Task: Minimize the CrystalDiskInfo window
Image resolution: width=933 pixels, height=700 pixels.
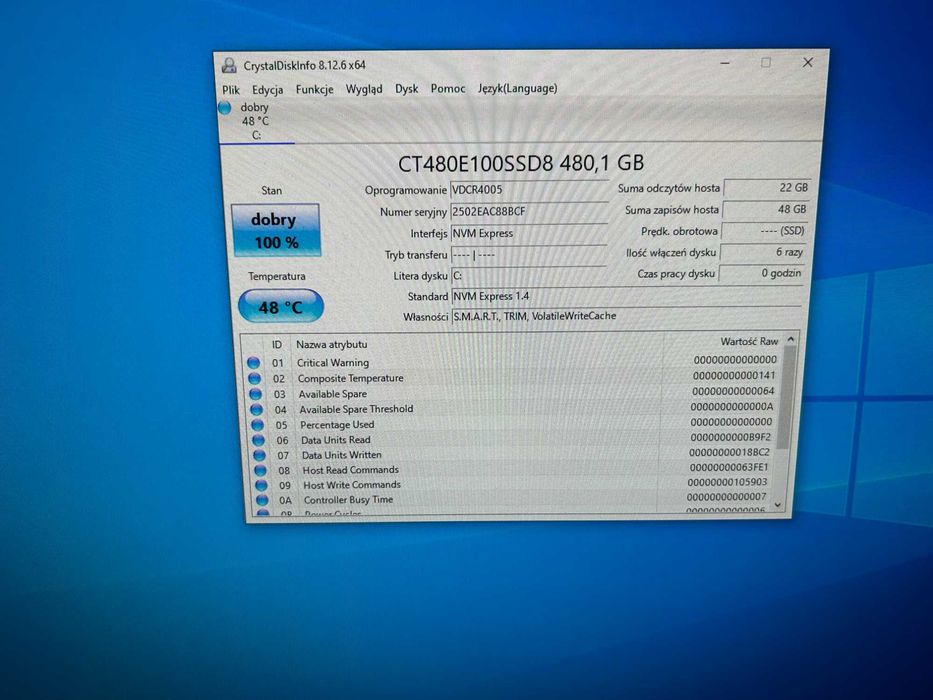Action: click(x=725, y=62)
